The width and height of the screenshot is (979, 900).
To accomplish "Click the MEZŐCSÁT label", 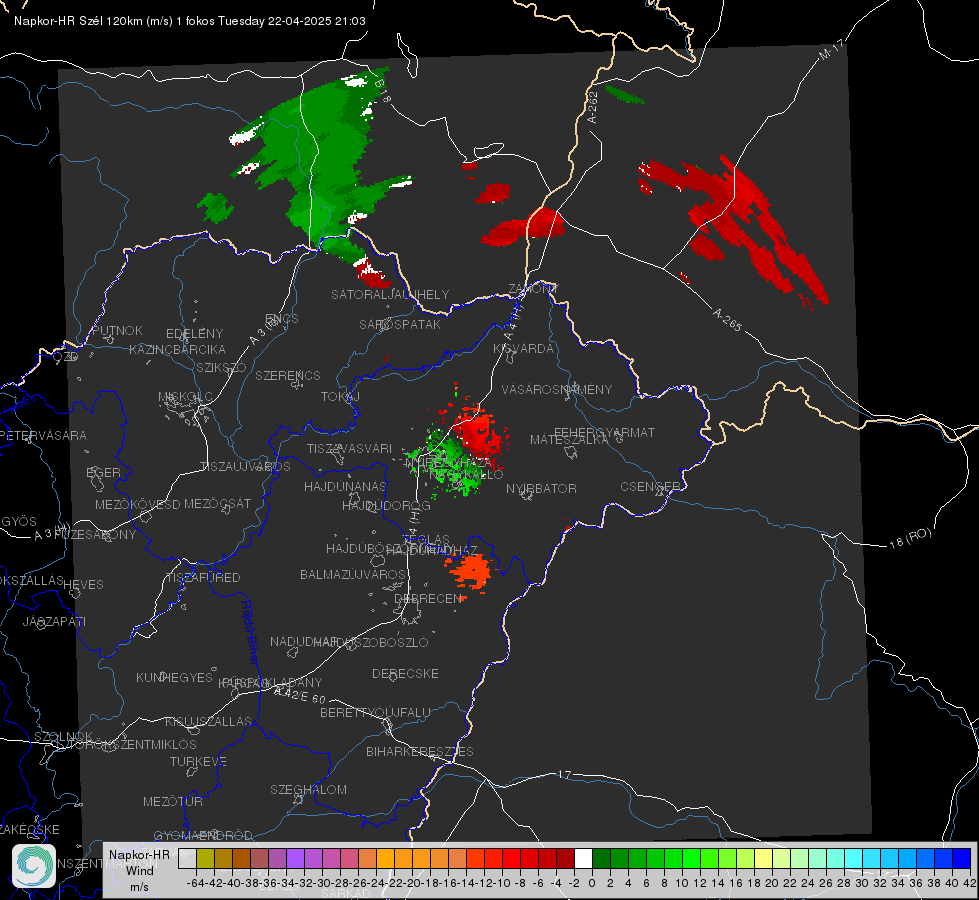I will click(x=217, y=503).
